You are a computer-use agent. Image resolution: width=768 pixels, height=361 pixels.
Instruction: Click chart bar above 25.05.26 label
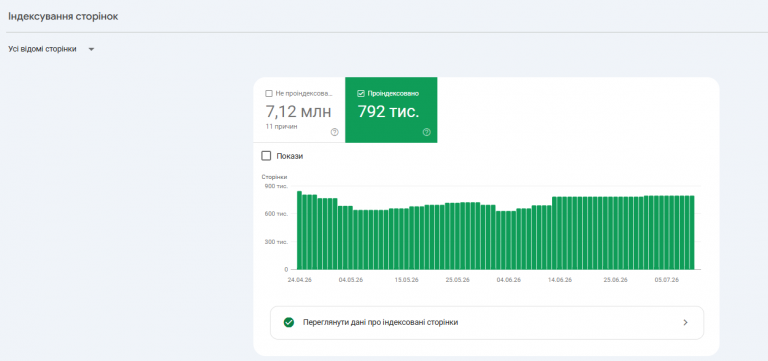click(457, 236)
